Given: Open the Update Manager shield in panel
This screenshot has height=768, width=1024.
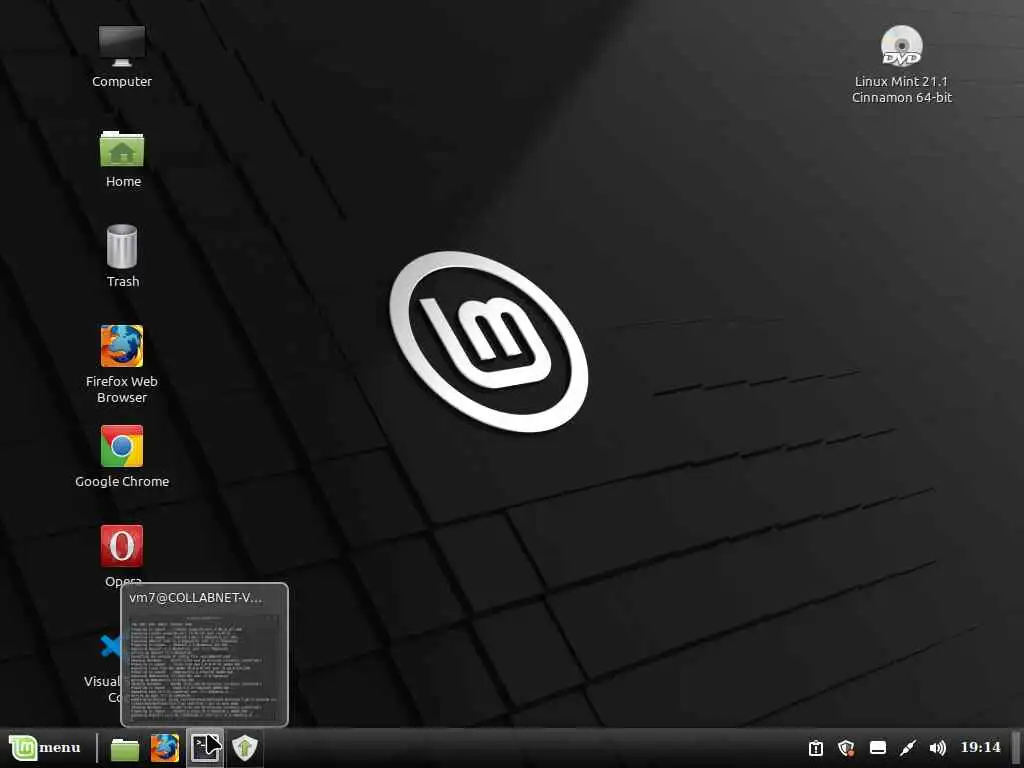Looking at the screenshot, I should click(245, 748).
